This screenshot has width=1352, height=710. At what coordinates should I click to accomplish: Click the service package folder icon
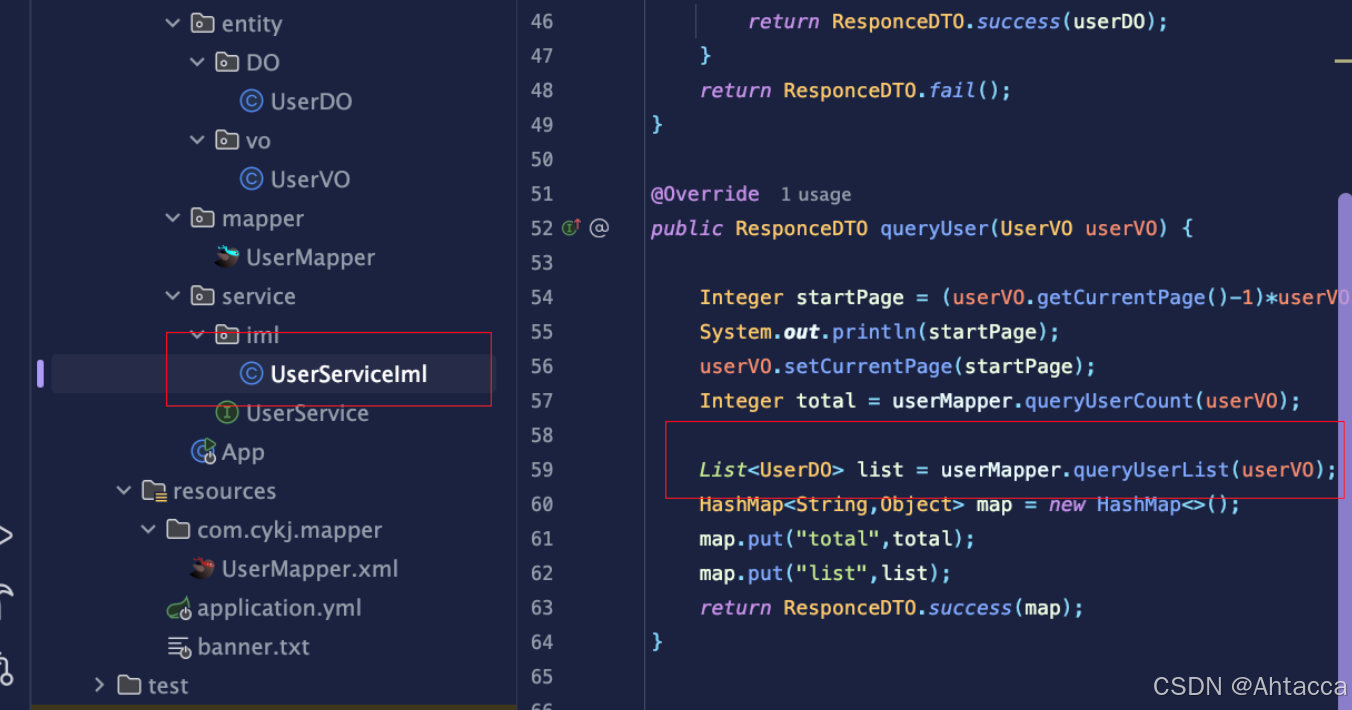203,296
